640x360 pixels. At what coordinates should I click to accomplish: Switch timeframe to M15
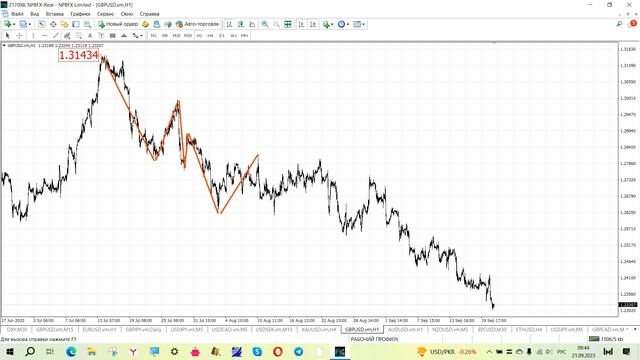click(x=176, y=36)
